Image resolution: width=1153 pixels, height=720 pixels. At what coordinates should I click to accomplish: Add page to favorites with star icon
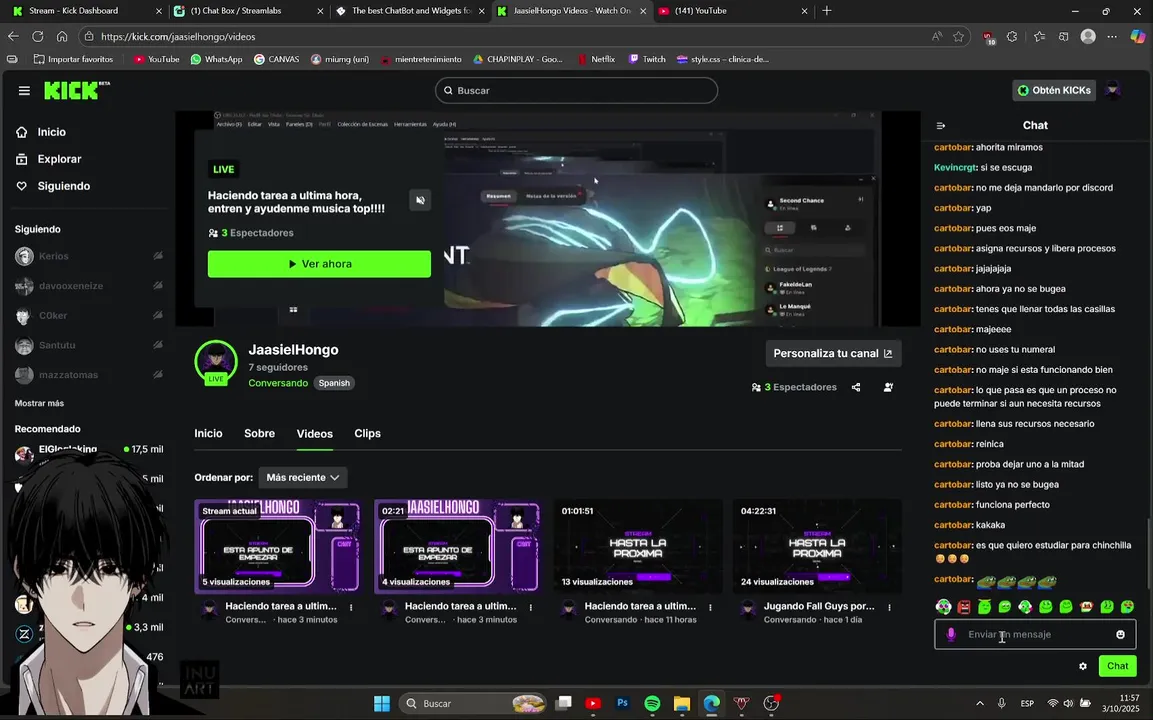[958, 36]
